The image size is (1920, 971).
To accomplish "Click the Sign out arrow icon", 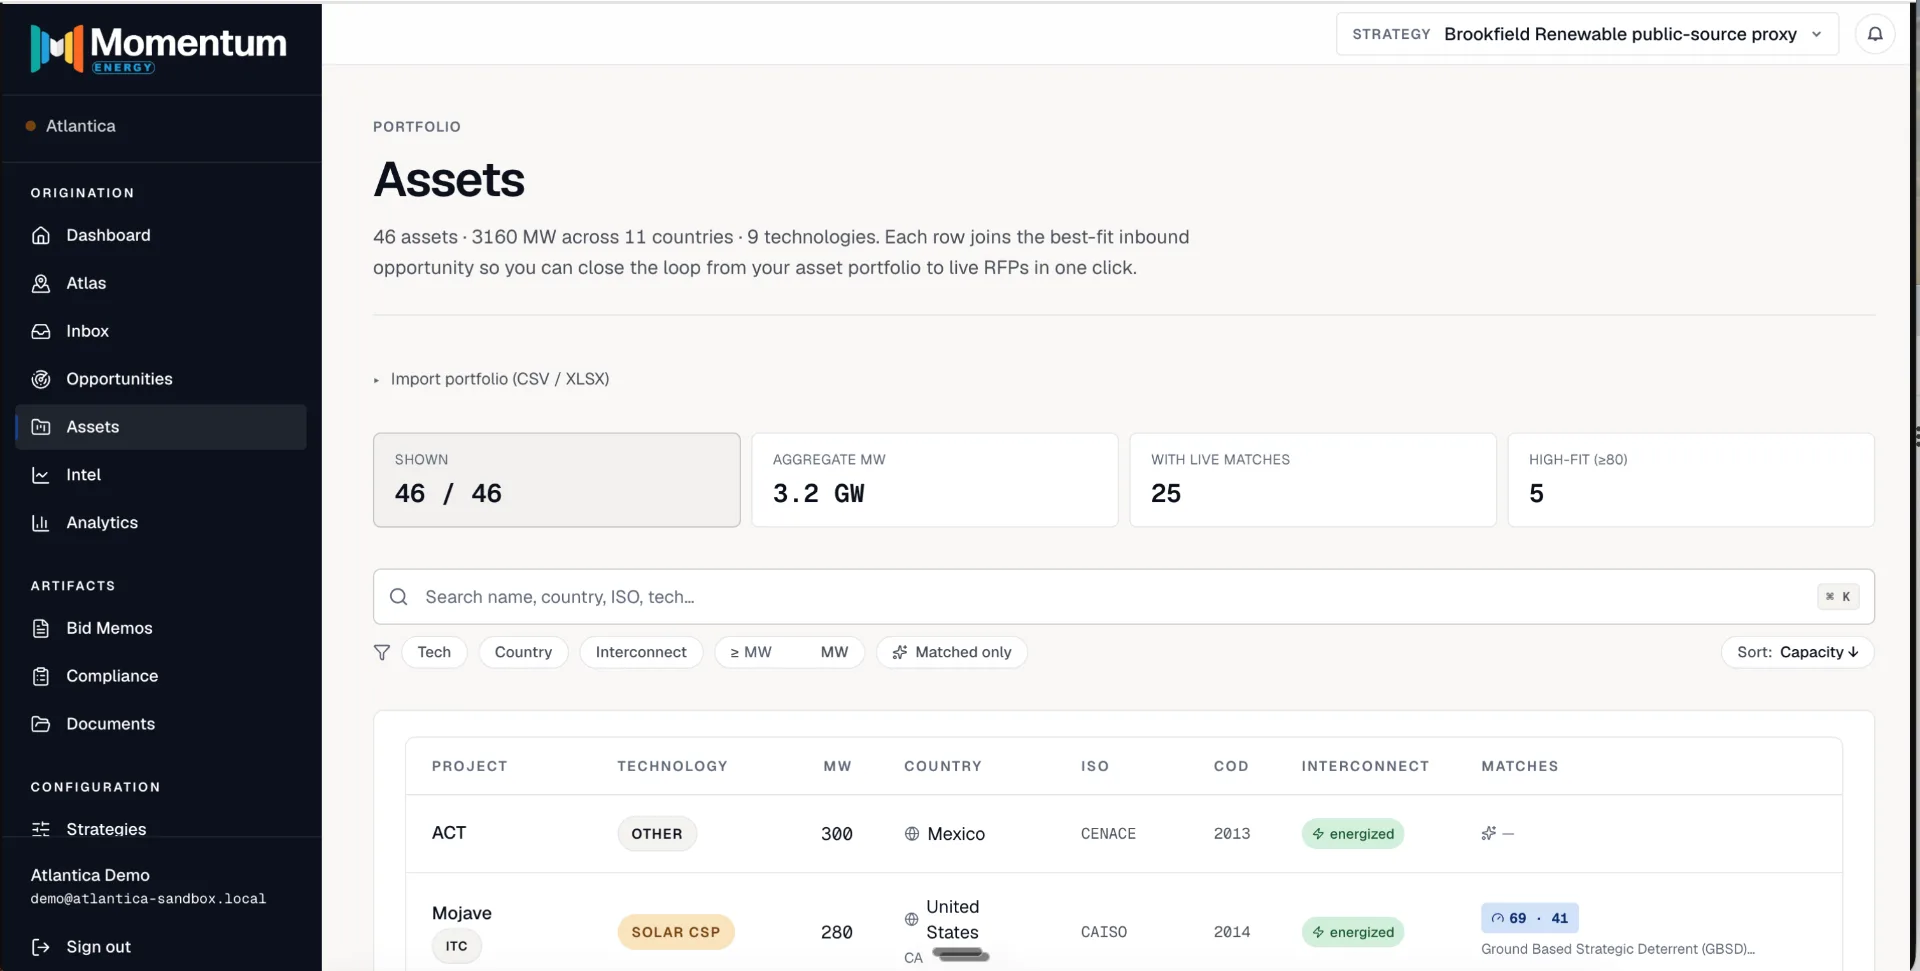I will [41, 947].
